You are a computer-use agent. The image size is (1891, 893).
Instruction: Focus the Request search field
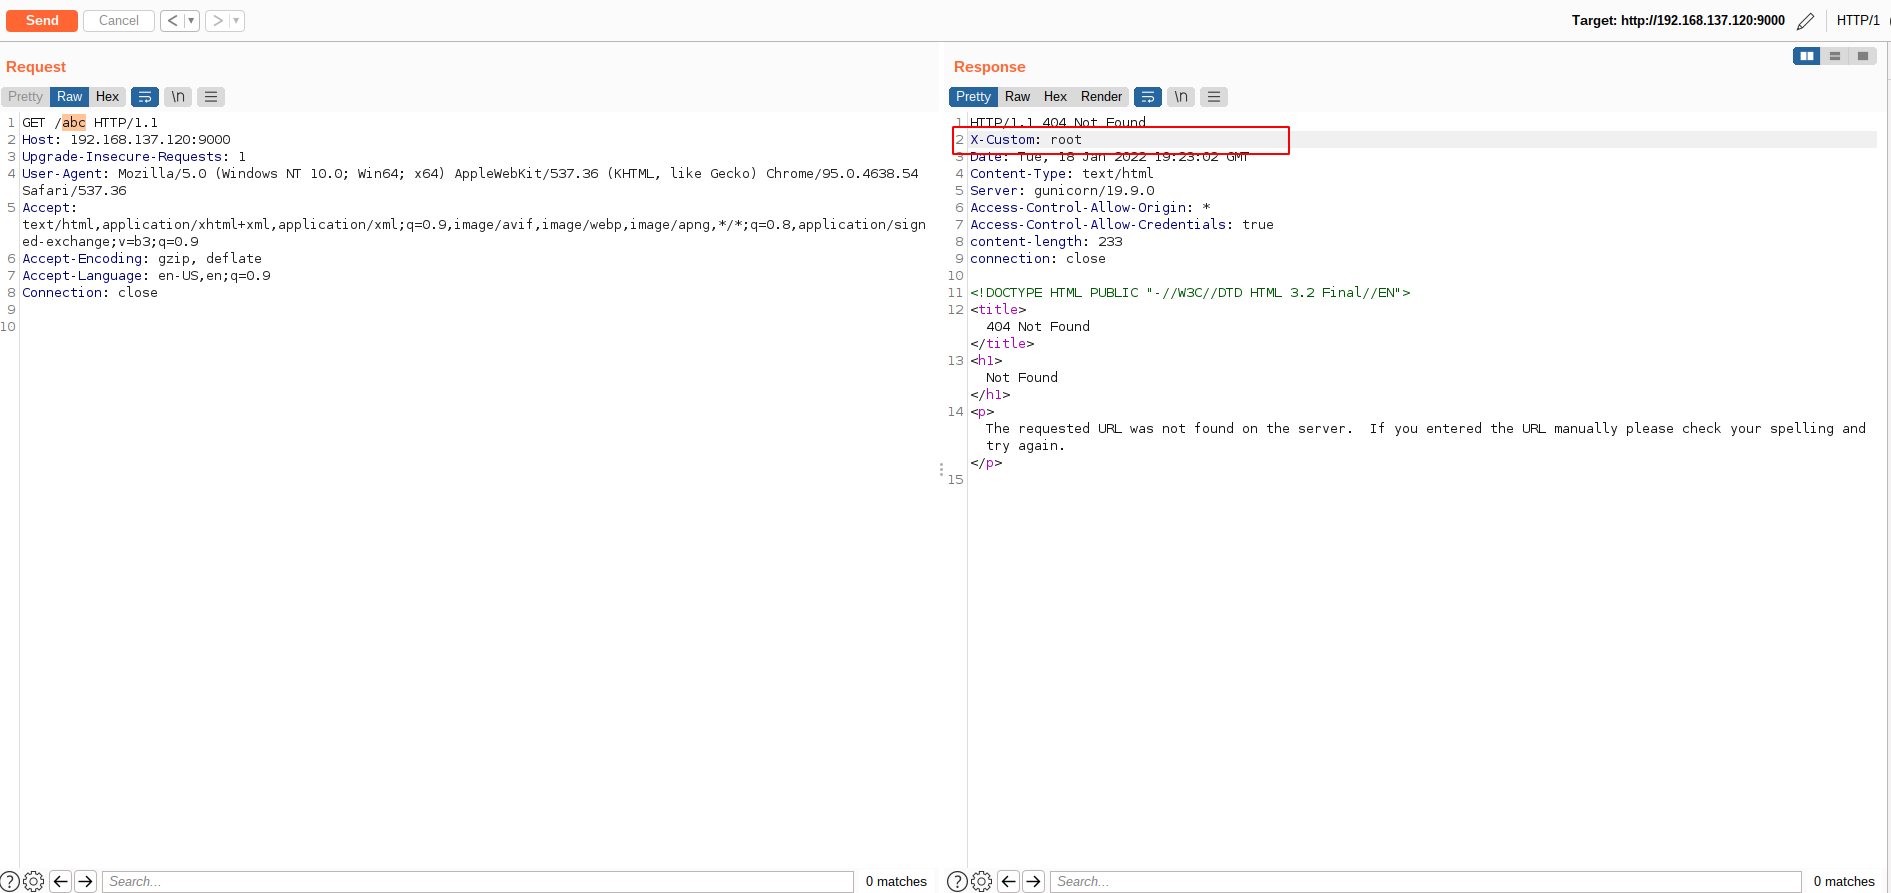click(x=478, y=881)
